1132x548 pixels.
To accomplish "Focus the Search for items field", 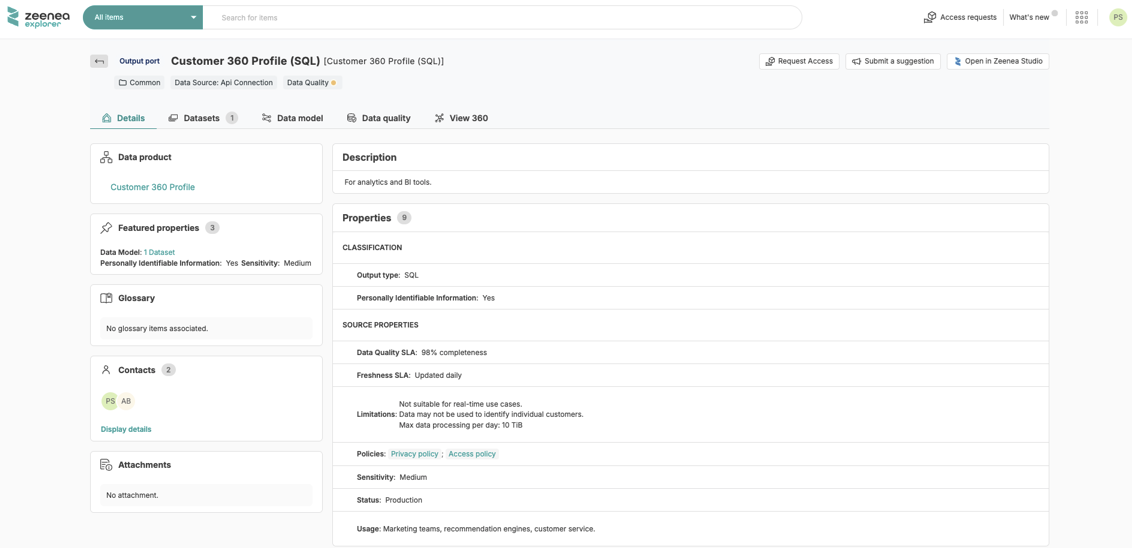I will pos(500,17).
